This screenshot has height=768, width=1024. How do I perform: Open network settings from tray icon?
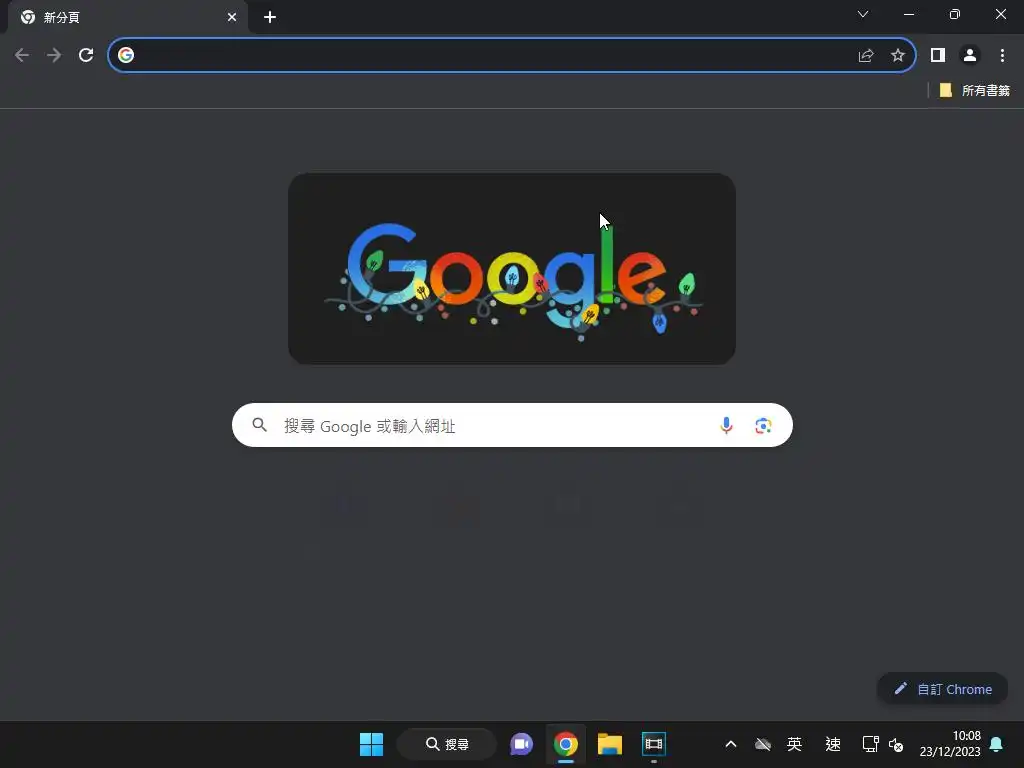pyautogui.click(x=871, y=744)
